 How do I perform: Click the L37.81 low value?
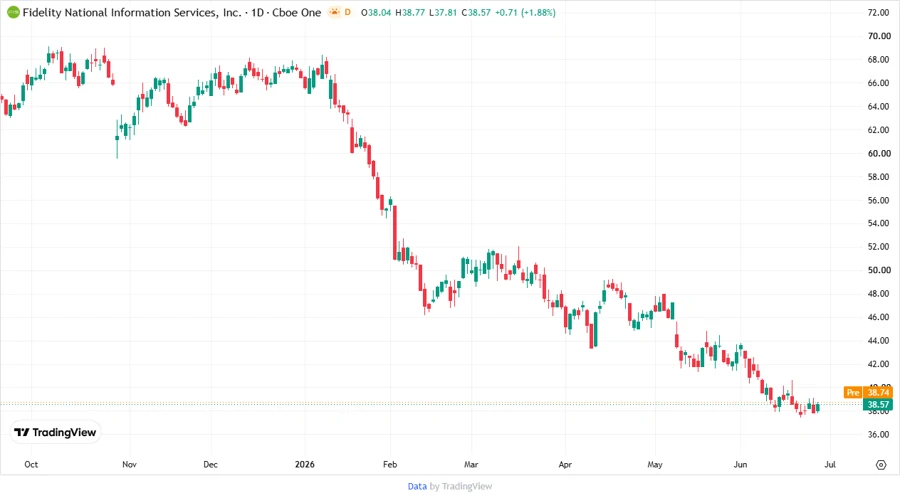click(x=443, y=13)
